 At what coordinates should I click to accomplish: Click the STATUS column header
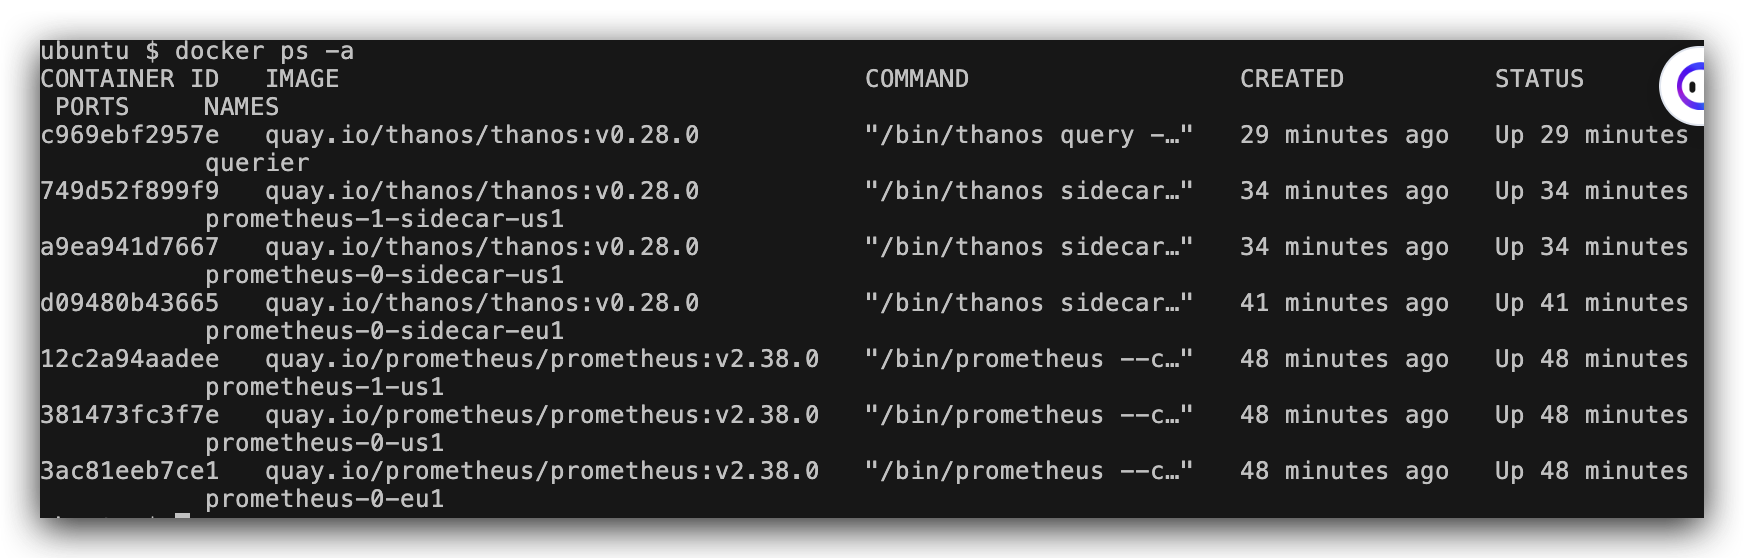(x=1539, y=79)
